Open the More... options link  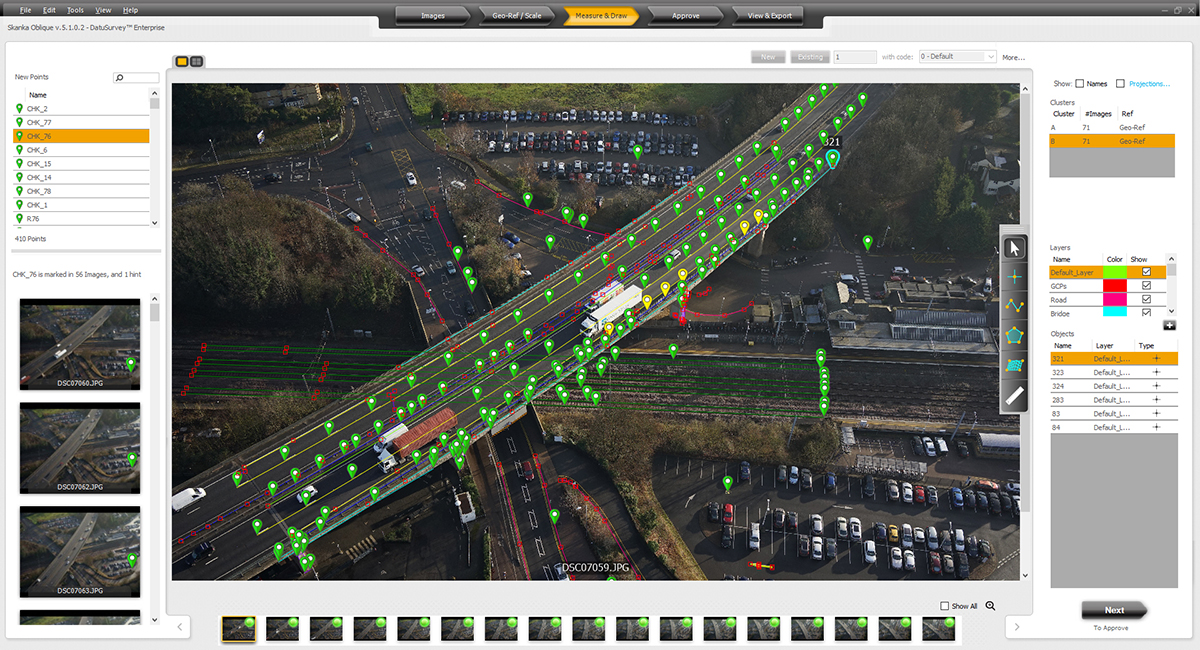pos(1013,57)
